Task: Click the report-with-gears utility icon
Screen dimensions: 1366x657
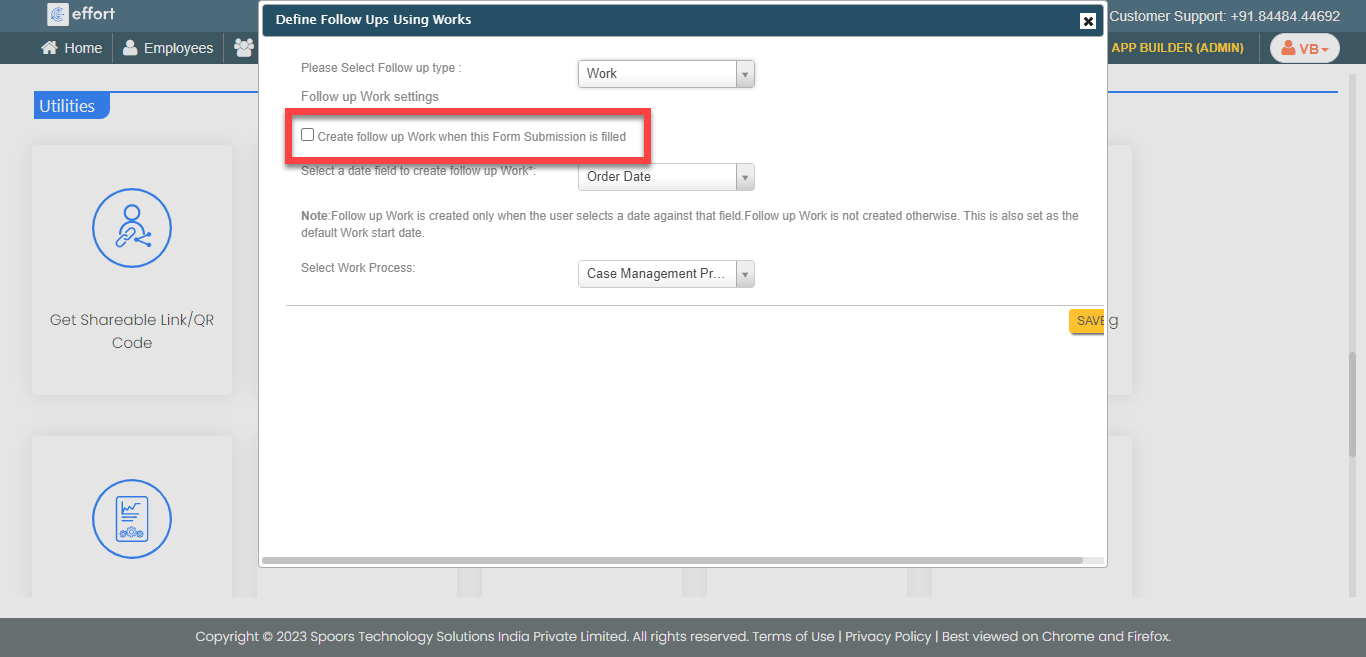Action: 132,519
